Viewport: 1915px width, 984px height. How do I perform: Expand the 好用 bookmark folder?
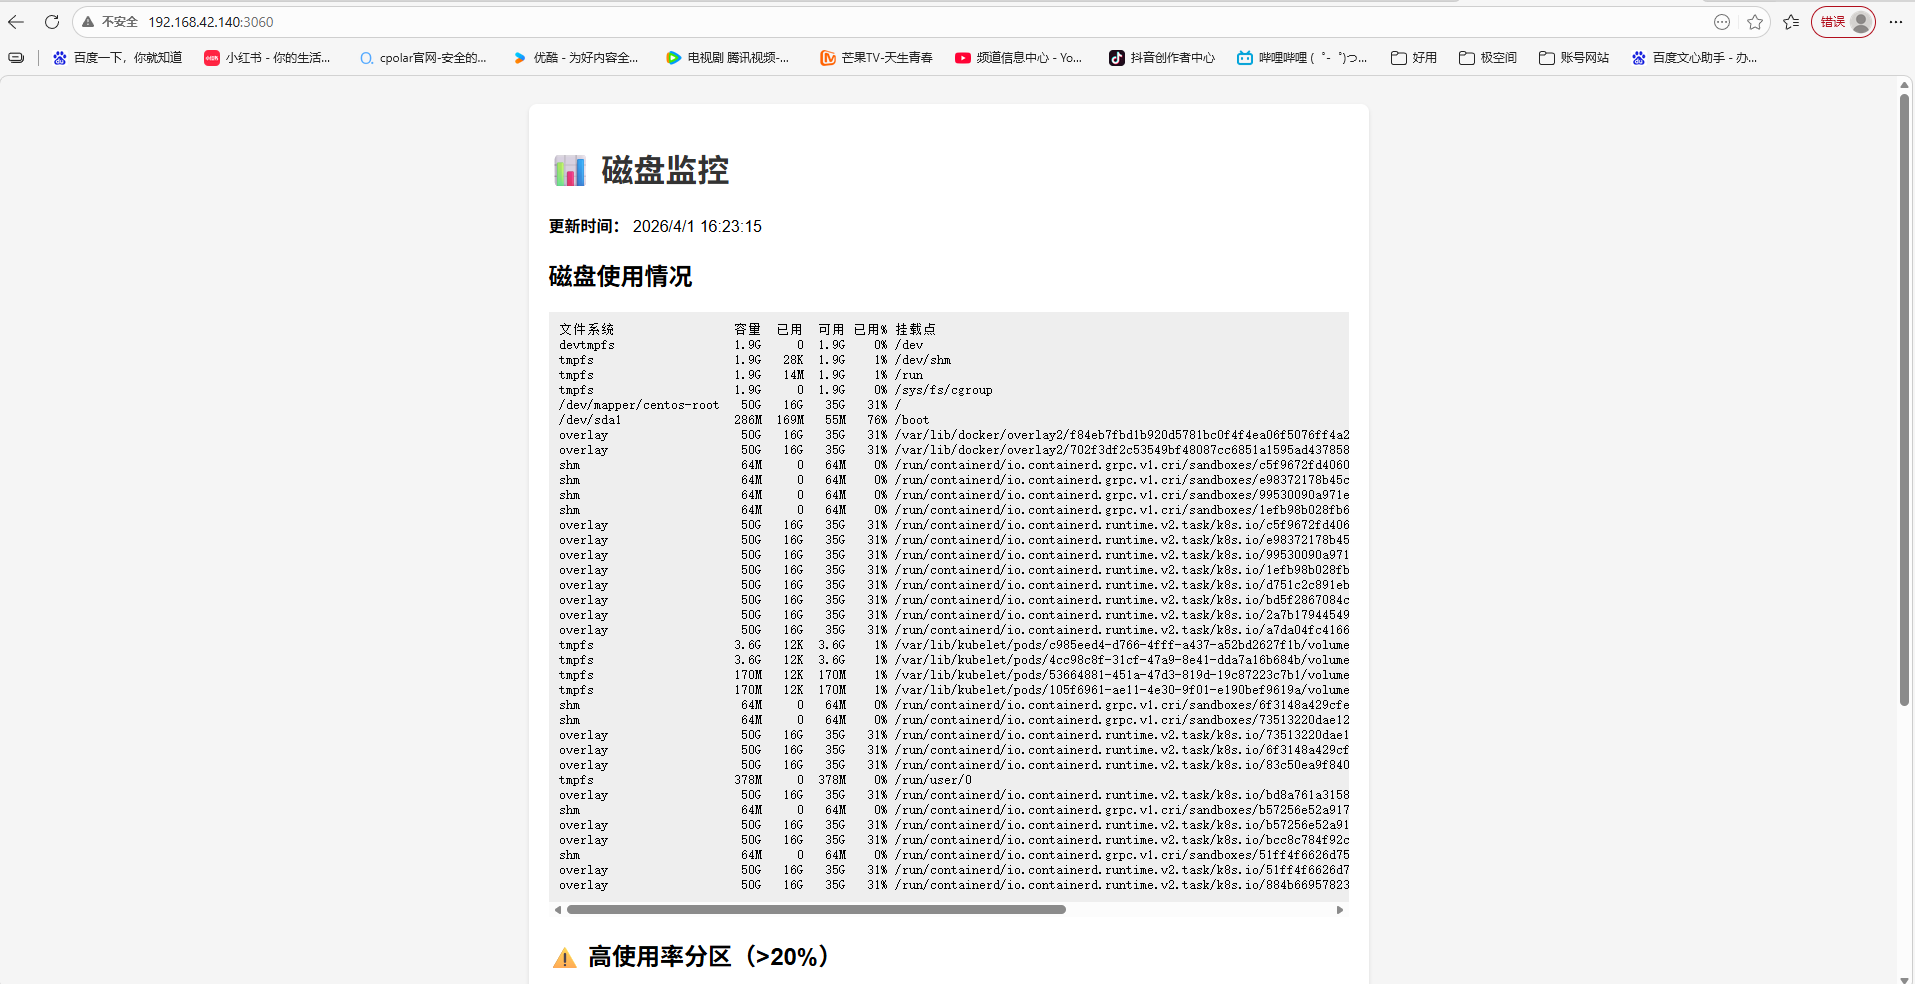coord(1414,58)
